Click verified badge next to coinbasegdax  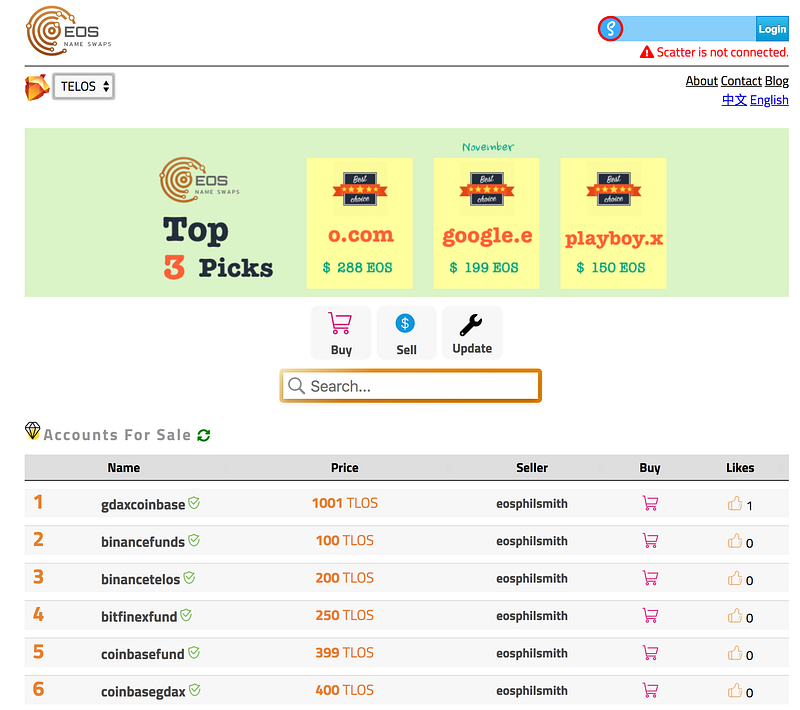(x=194, y=690)
